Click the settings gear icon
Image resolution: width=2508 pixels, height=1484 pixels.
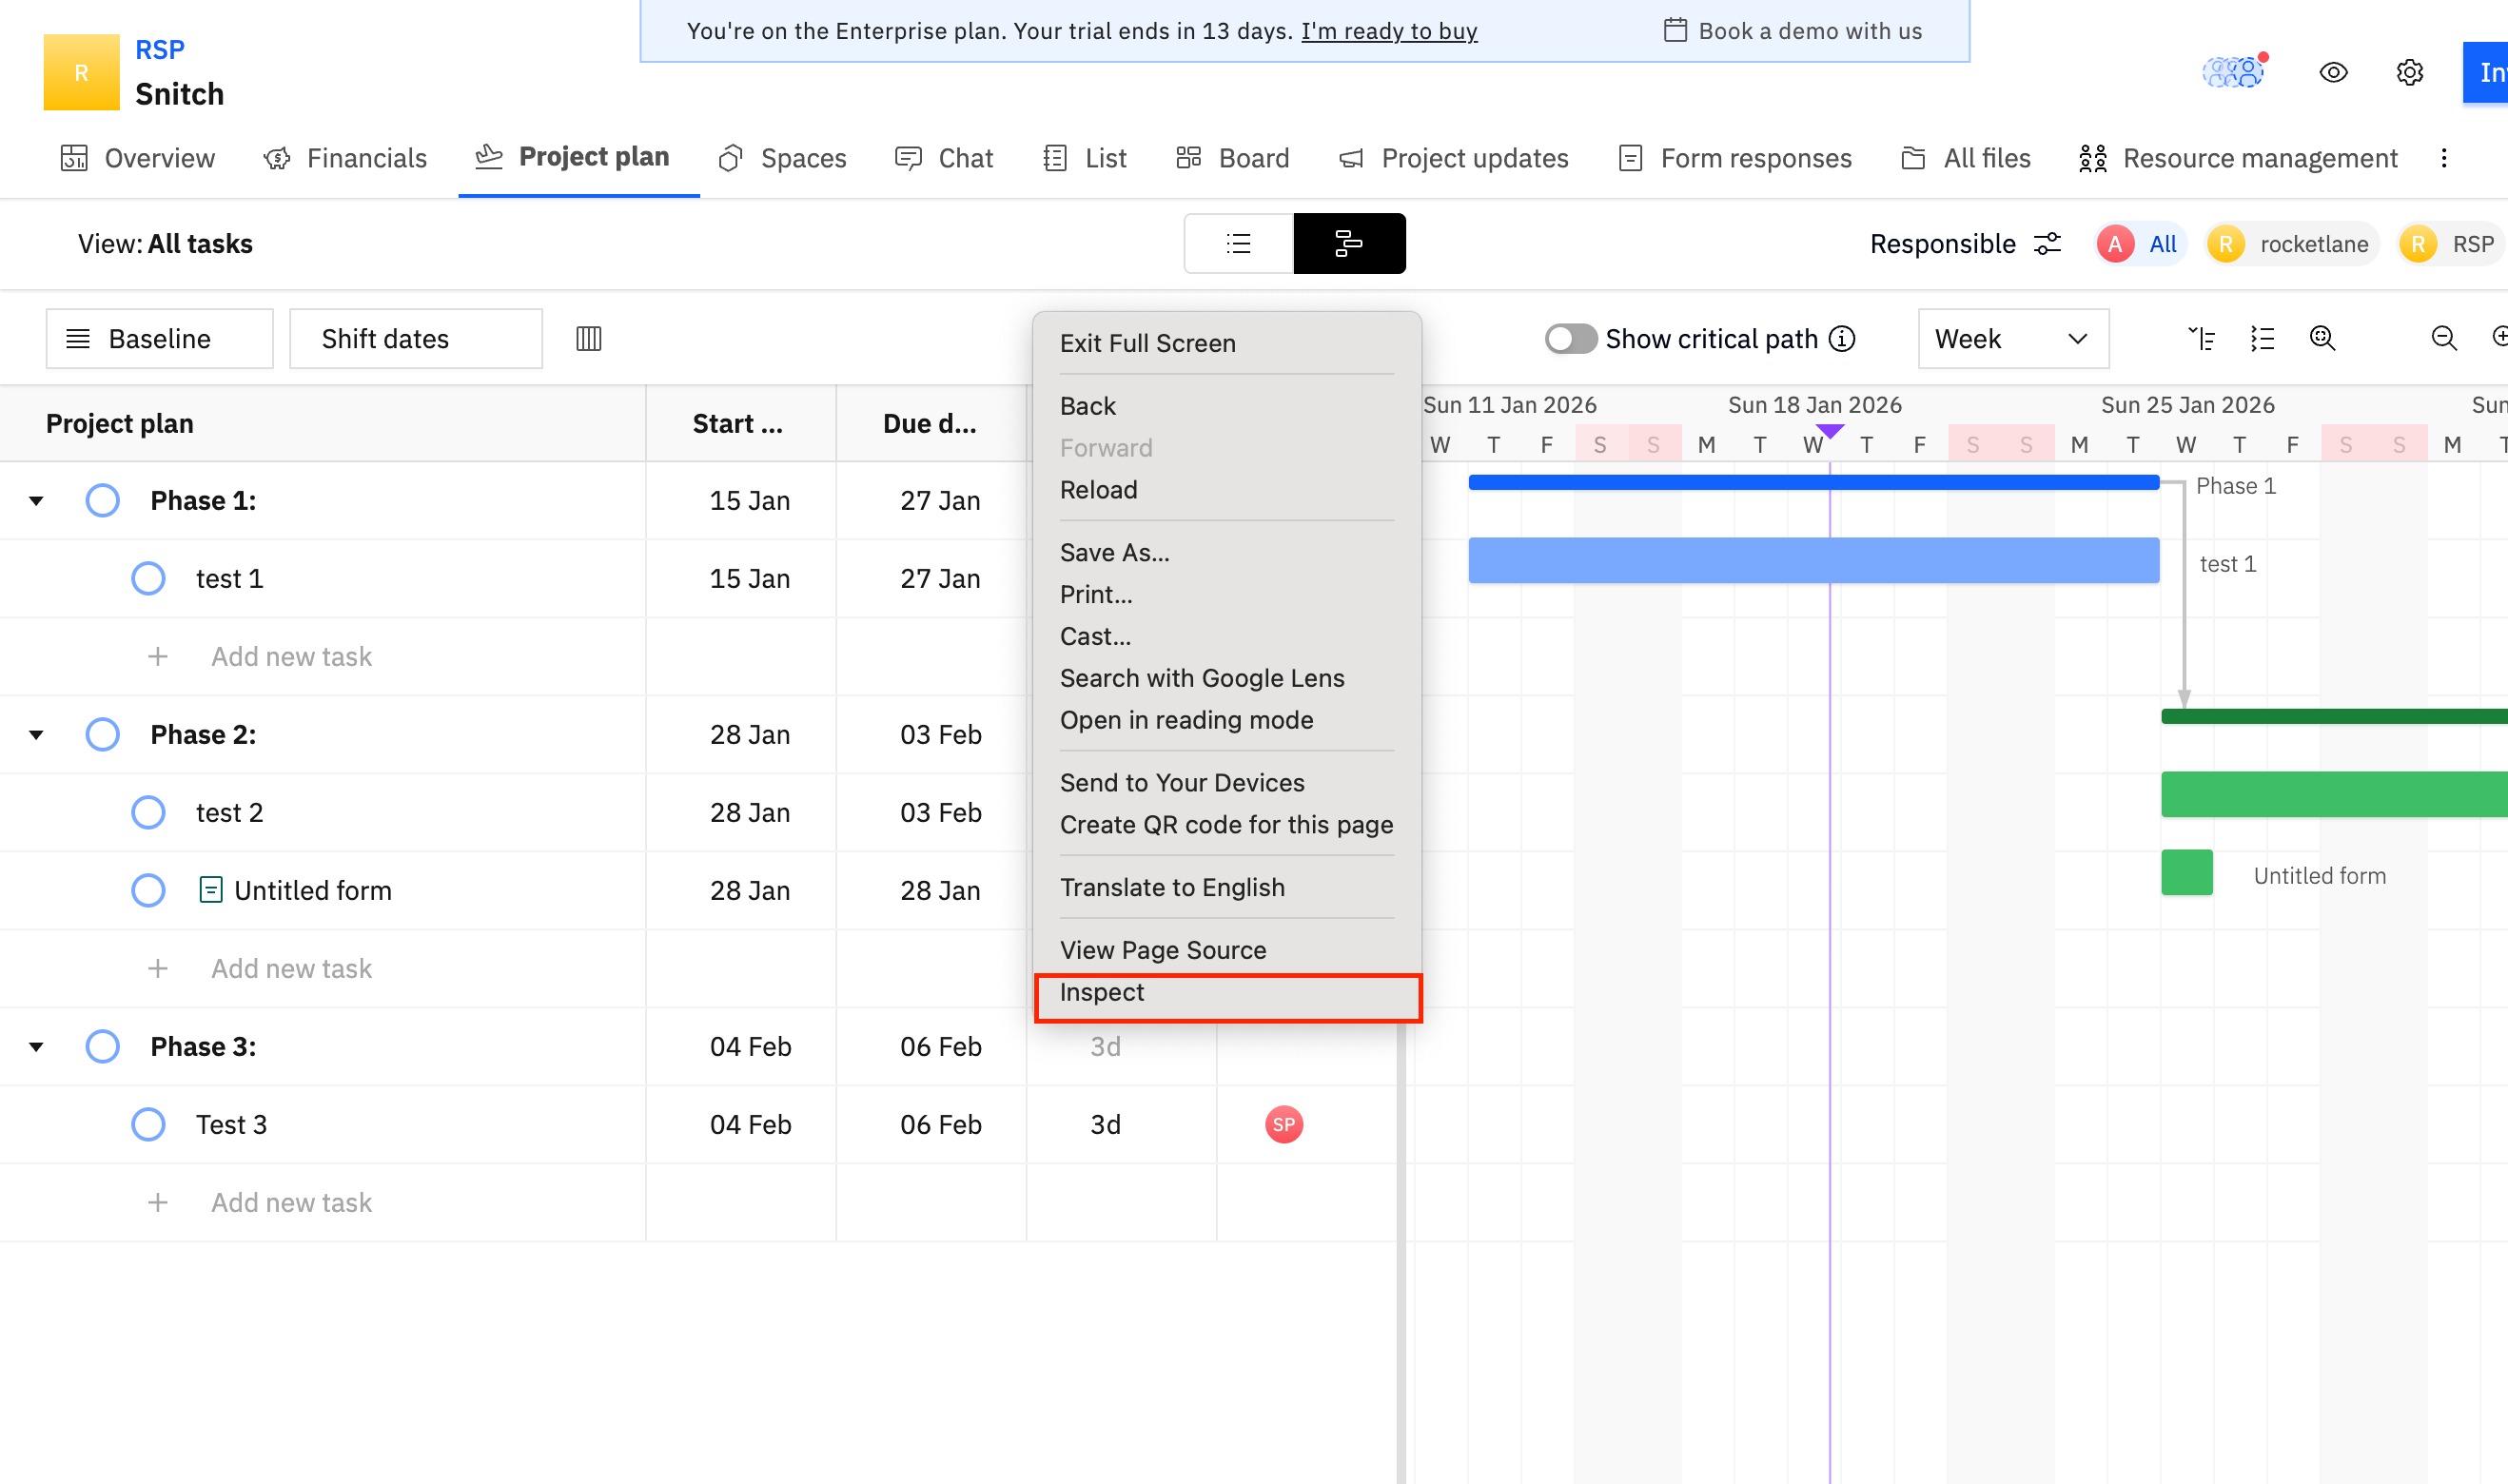2409,72
